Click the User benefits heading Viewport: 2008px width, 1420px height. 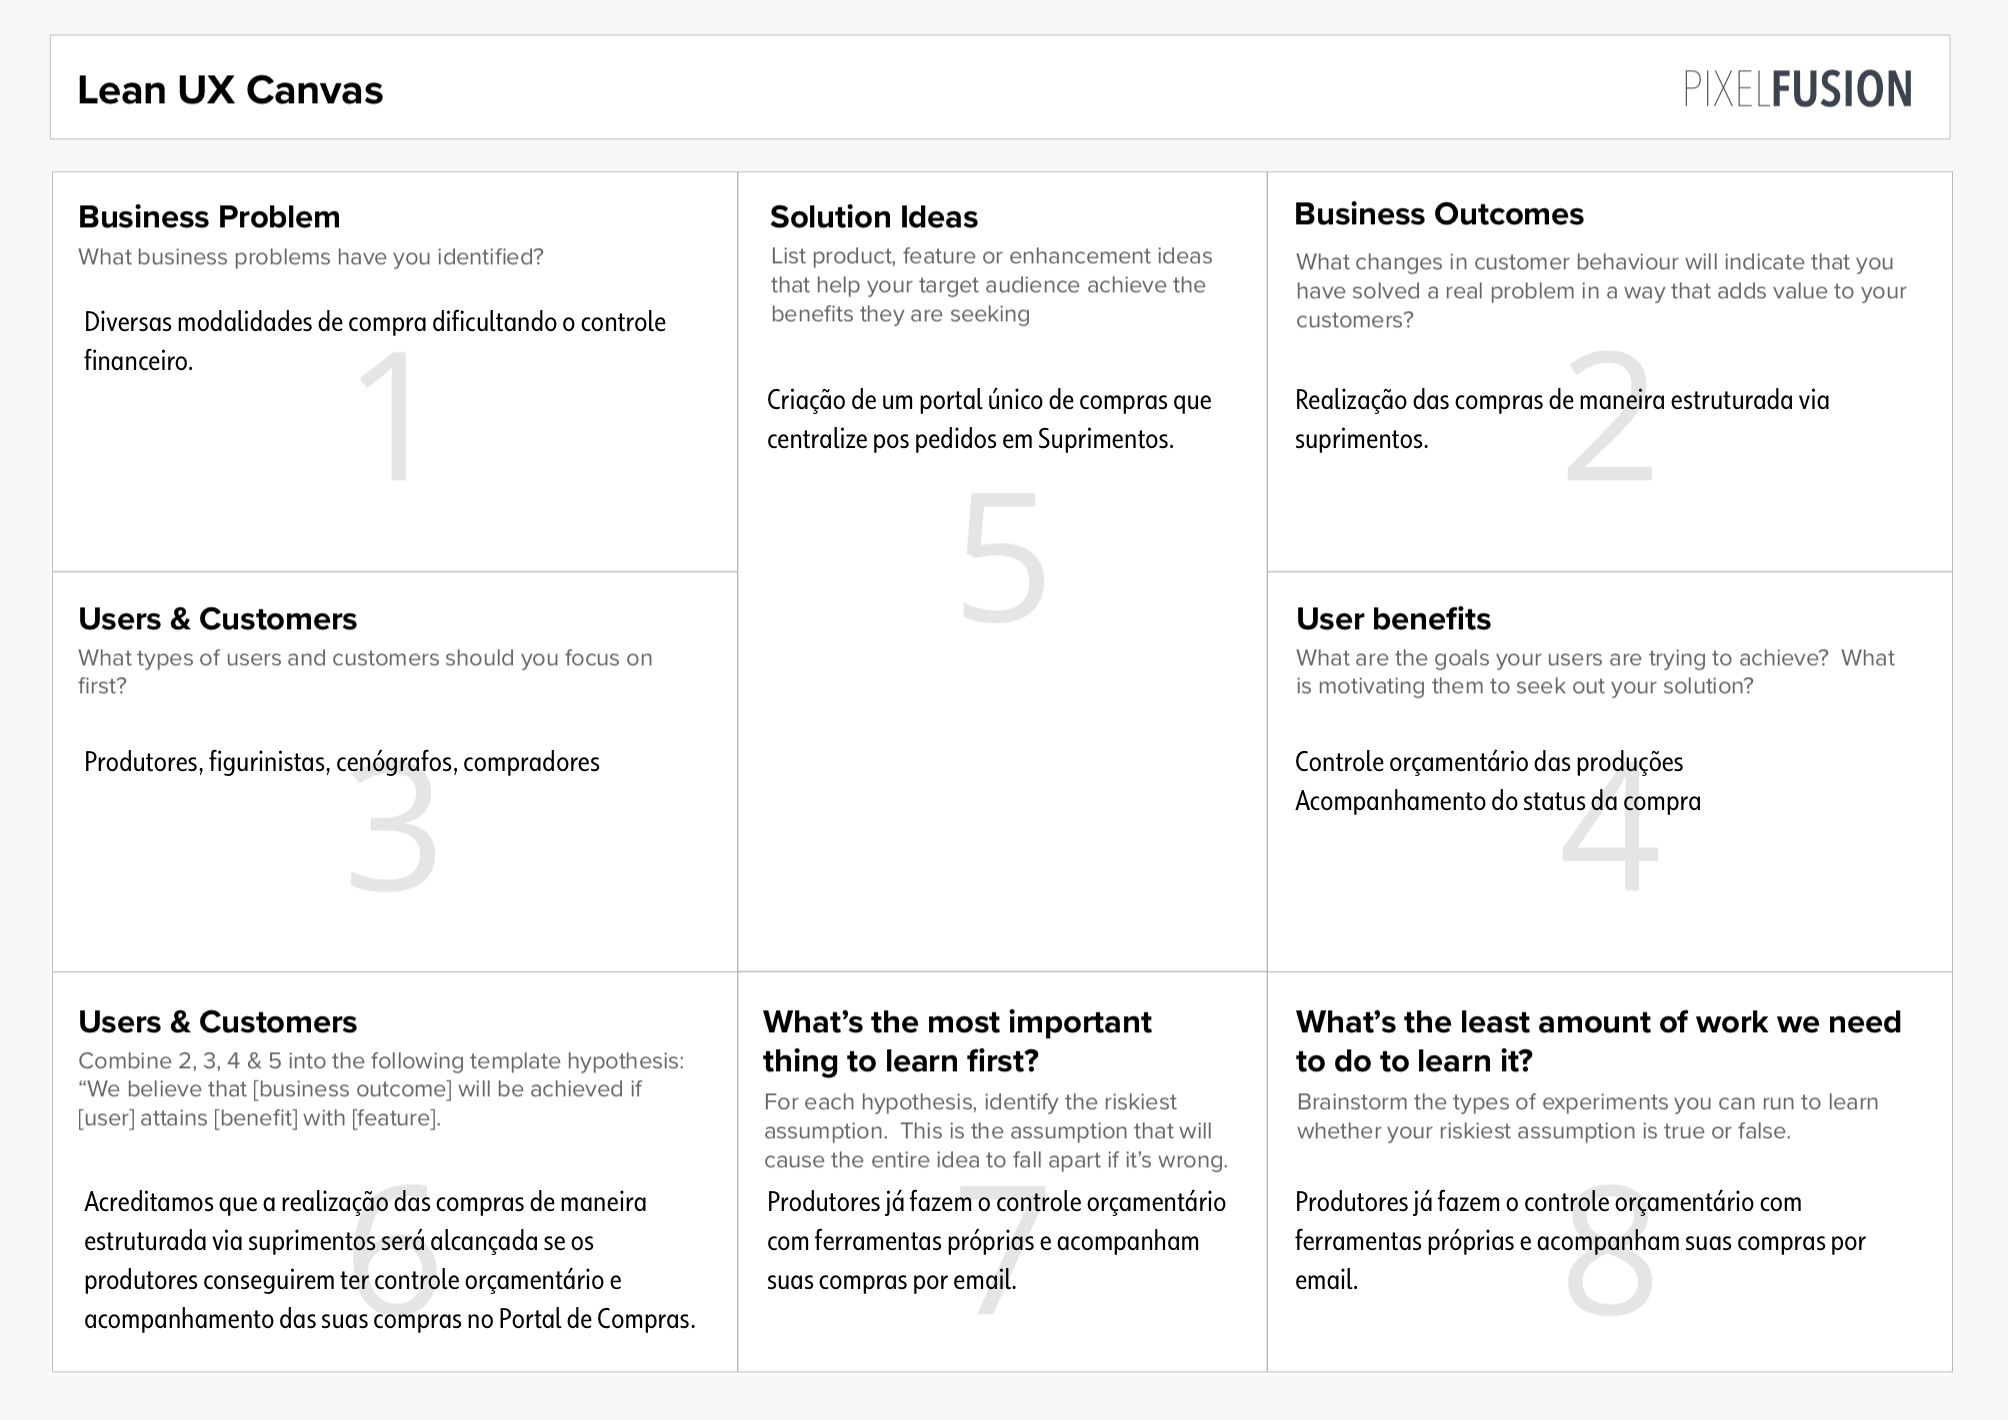[1393, 619]
